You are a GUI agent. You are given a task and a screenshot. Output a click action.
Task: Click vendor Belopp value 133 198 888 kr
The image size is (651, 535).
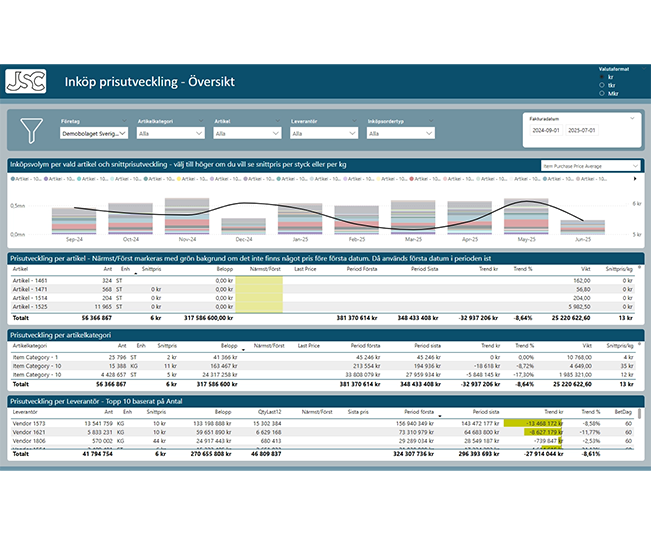click(x=212, y=424)
